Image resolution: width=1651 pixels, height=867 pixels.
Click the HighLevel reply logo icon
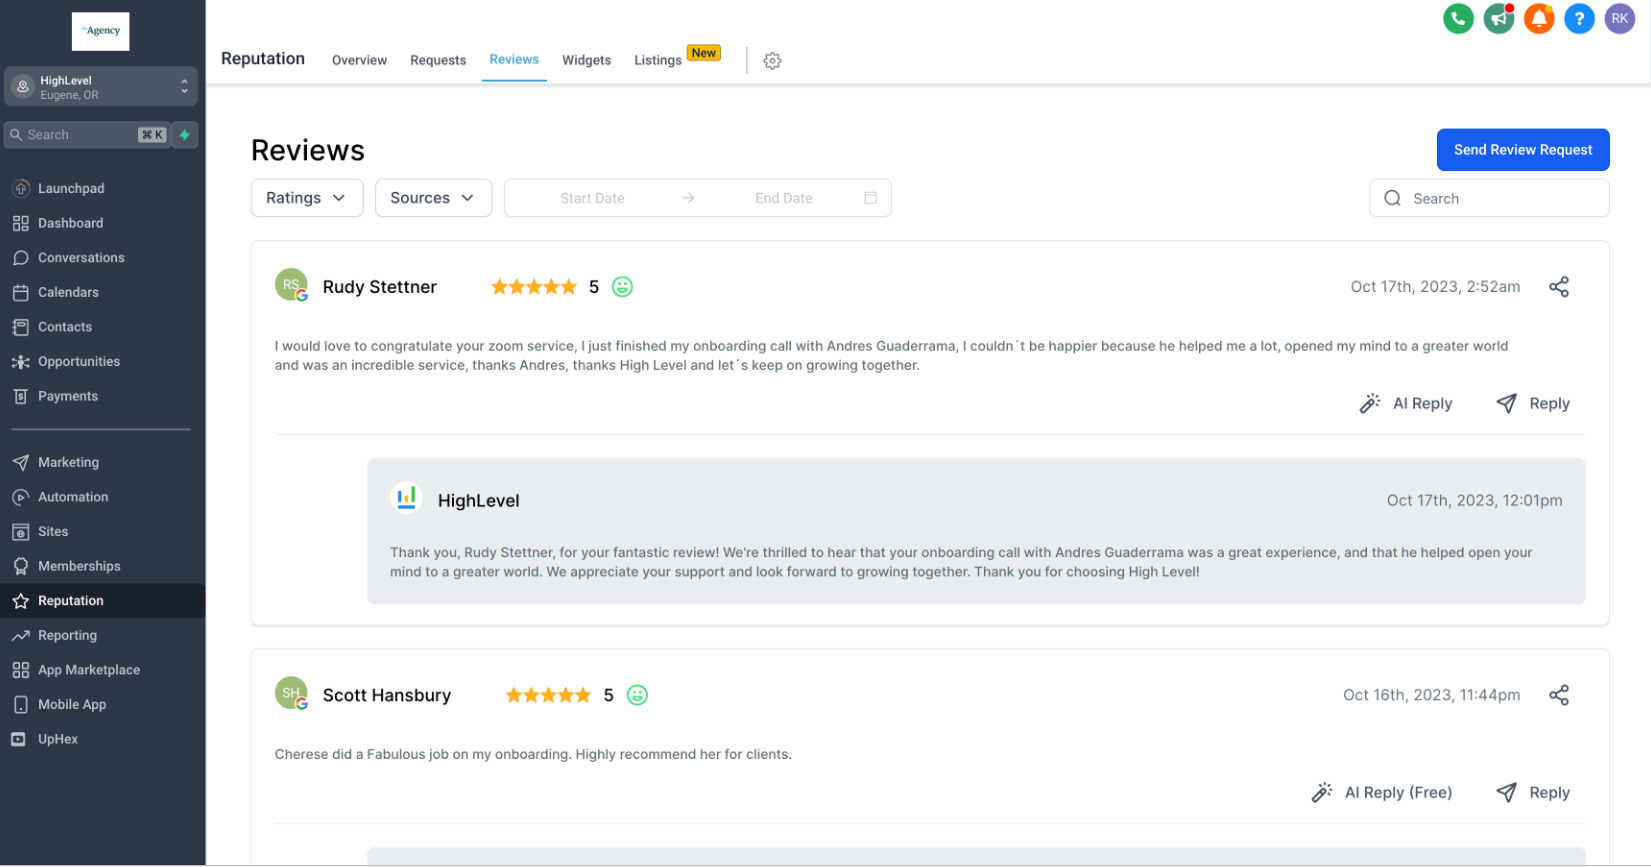[x=406, y=497]
